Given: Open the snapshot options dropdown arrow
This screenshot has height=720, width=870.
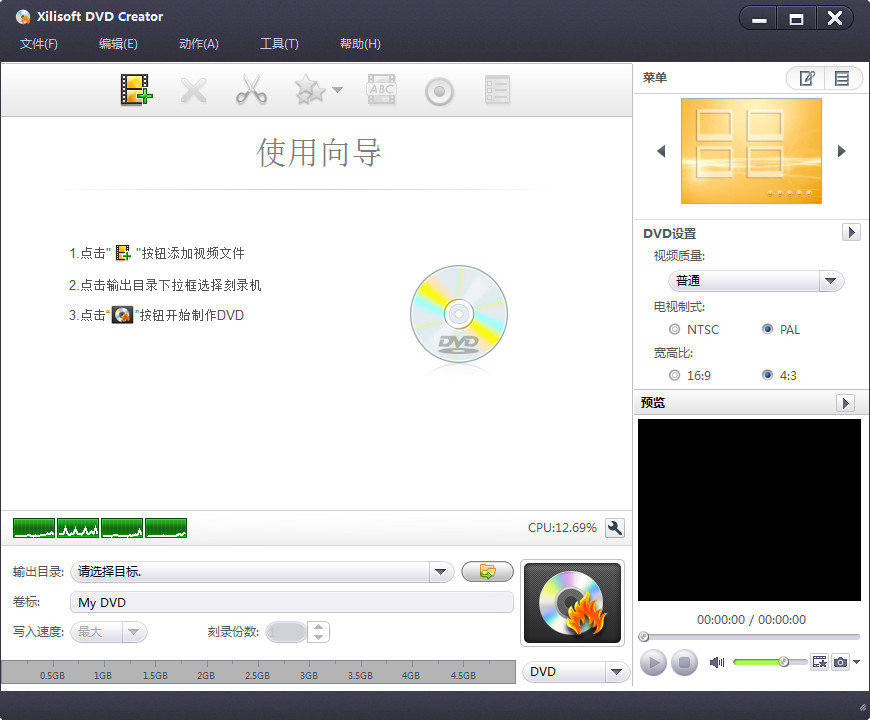Looking at the screenshot, I should point(857,662).
